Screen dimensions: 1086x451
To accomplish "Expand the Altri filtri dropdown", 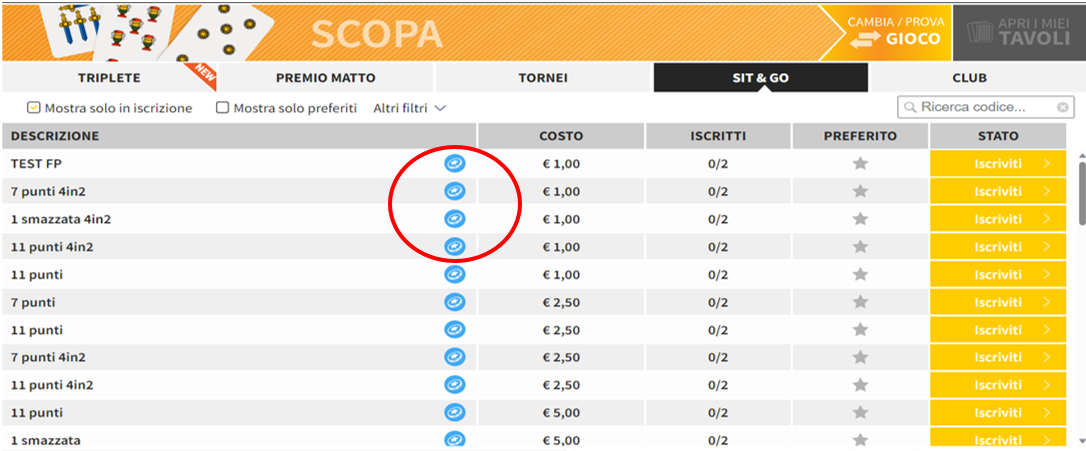I will point(409,107).
